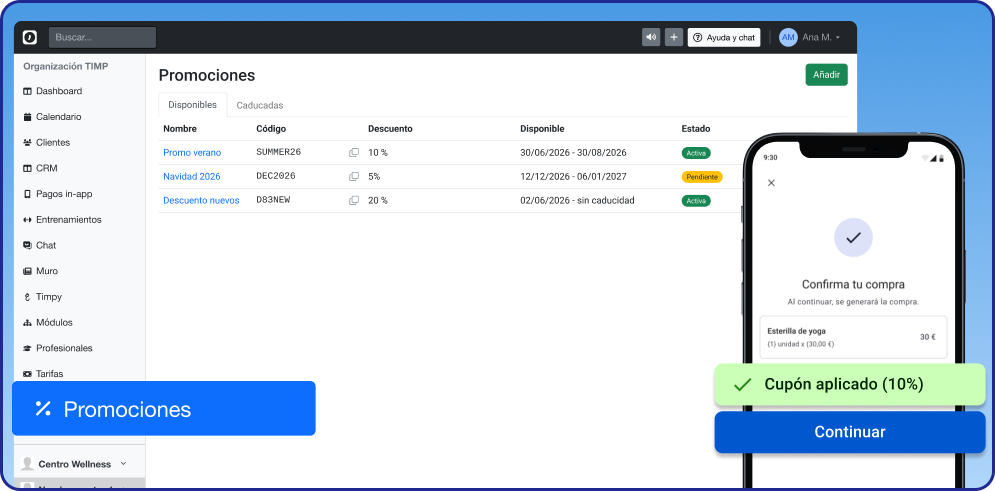
Task: Click the Módulos sidebar icon
Action: 27,322
